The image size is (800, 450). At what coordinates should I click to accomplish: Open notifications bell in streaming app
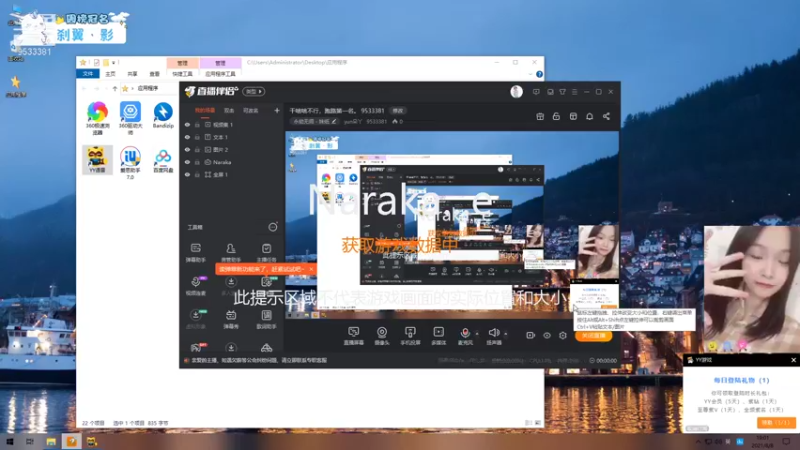click(589, 116)
